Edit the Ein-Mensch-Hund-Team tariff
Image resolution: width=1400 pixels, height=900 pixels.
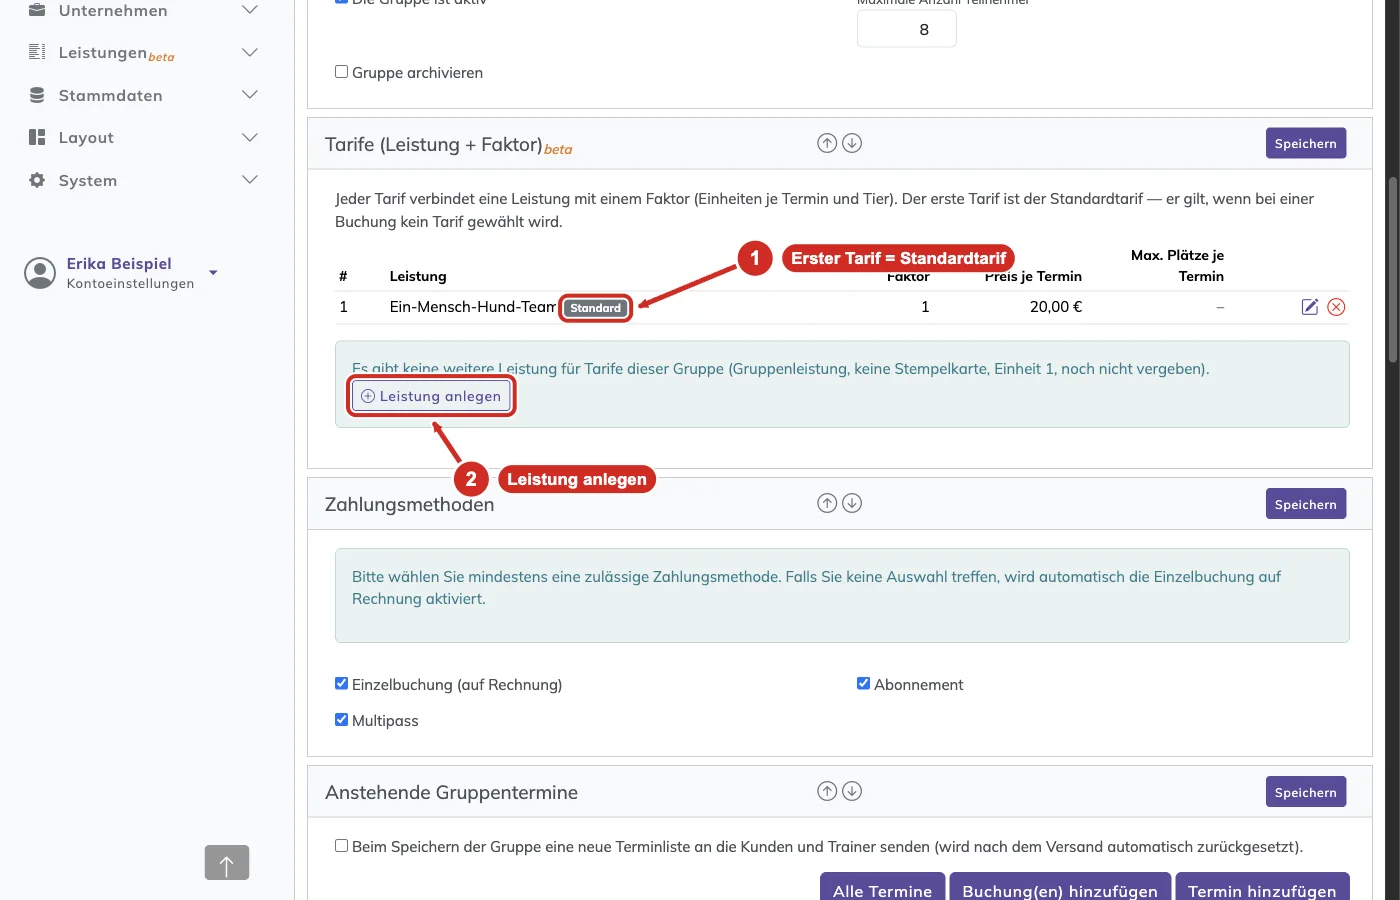(1310, 307)
